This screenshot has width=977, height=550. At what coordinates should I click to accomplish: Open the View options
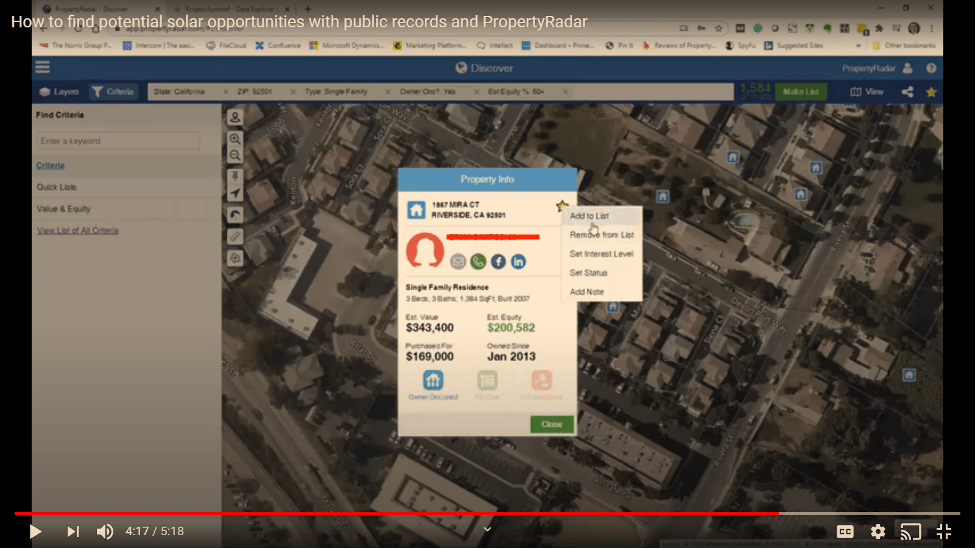point(867,92)
